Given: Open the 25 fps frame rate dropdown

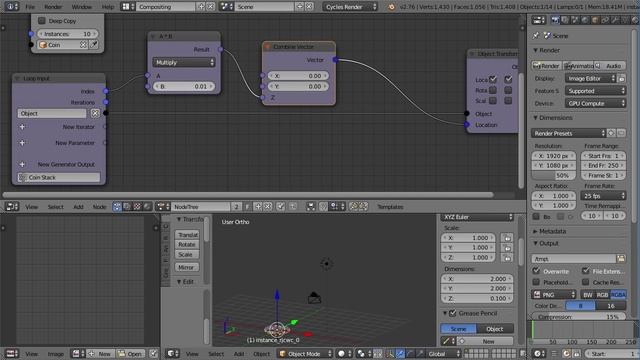Looking at the screenshot, I should (x=603, y=196).
